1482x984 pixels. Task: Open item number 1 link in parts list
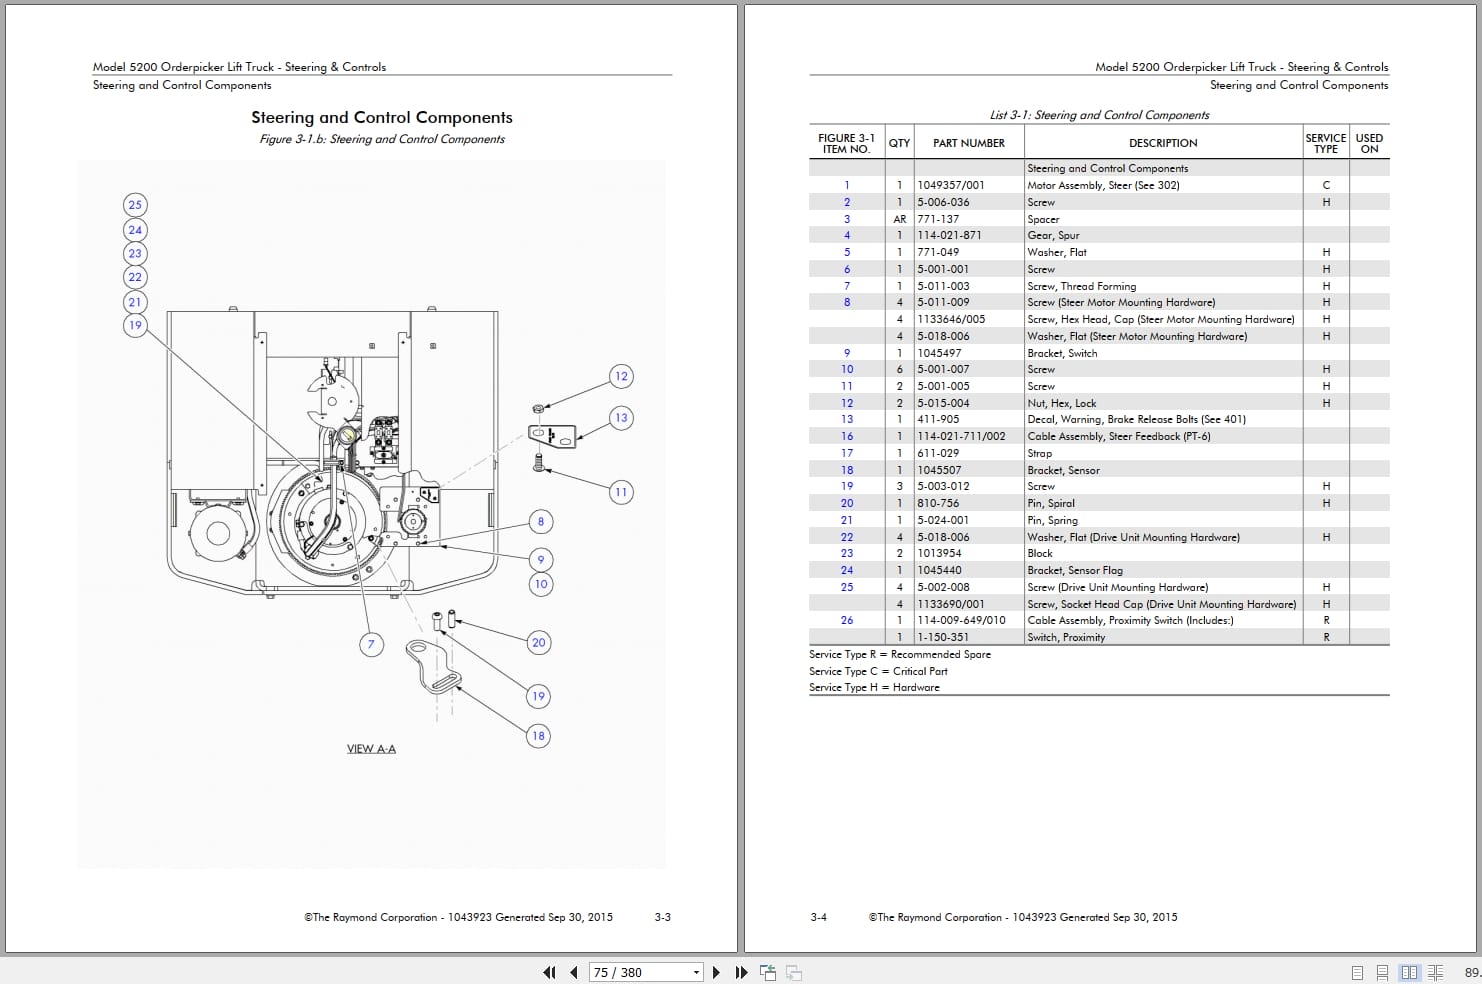coord(847,185)
